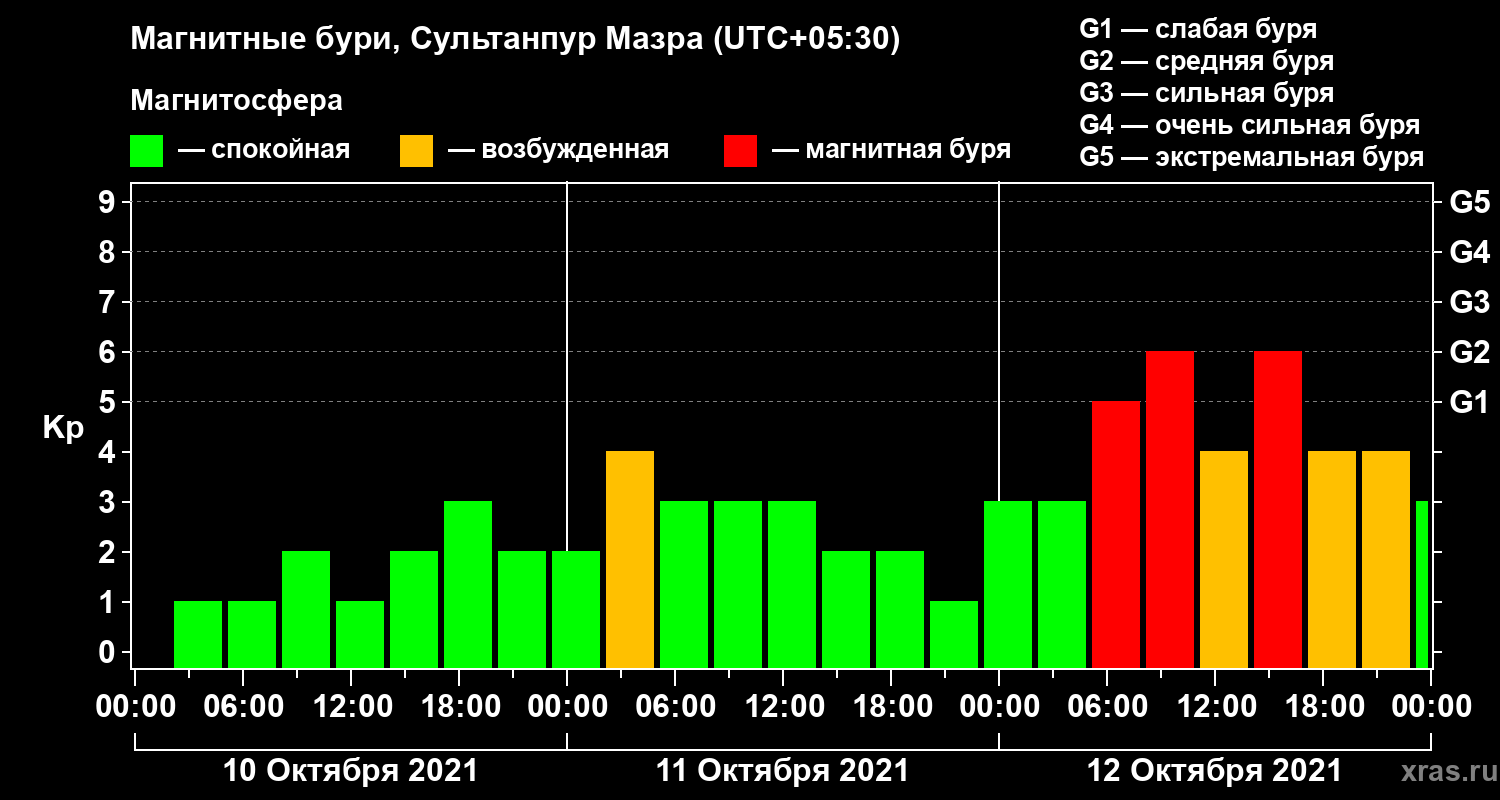Click the '— возбужденная' legend label
Viewport: 1500px width, 800px height.
[558, 151]
